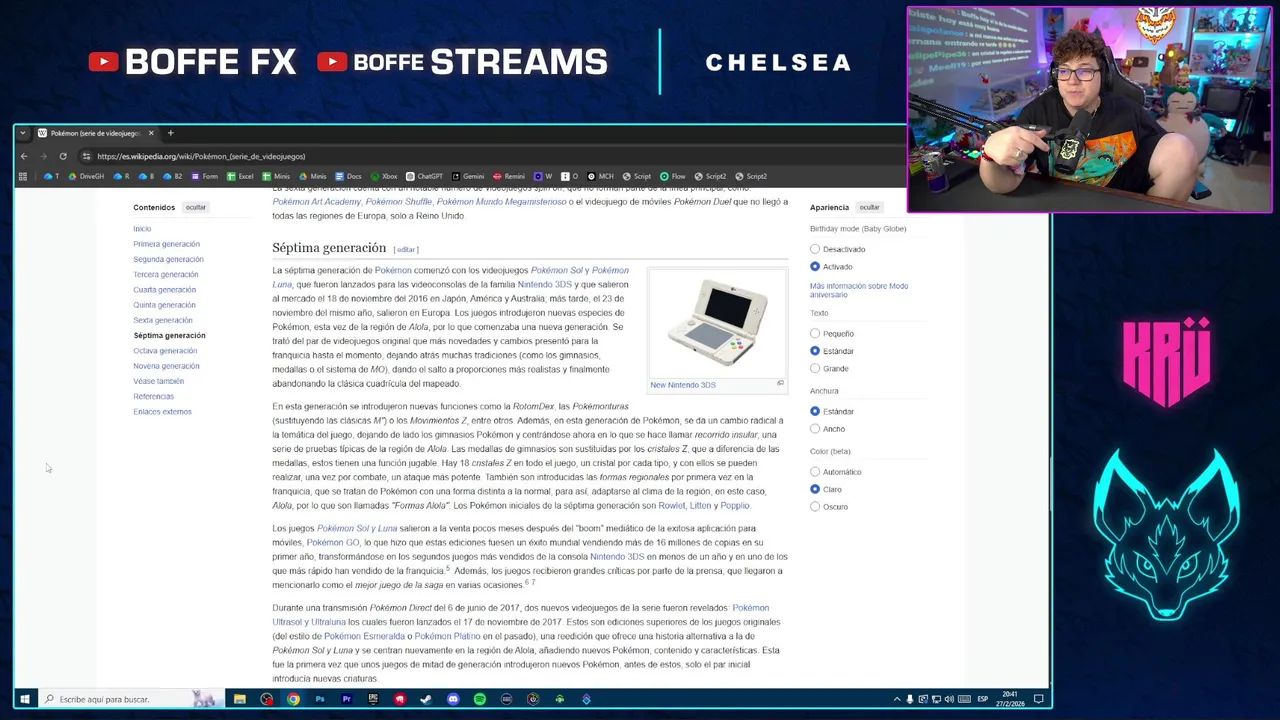Open the DriveGH bookmark

pos(86,176)
